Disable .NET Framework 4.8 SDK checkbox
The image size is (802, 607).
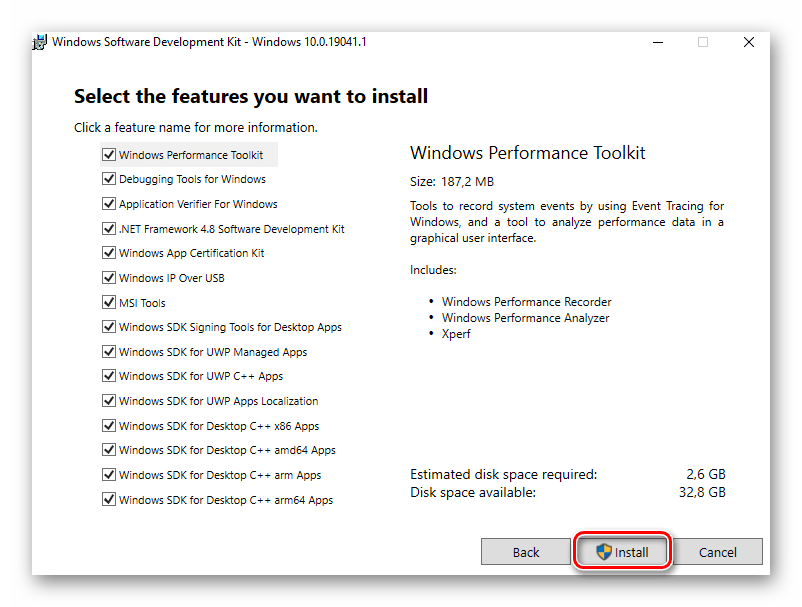[109, 229]
